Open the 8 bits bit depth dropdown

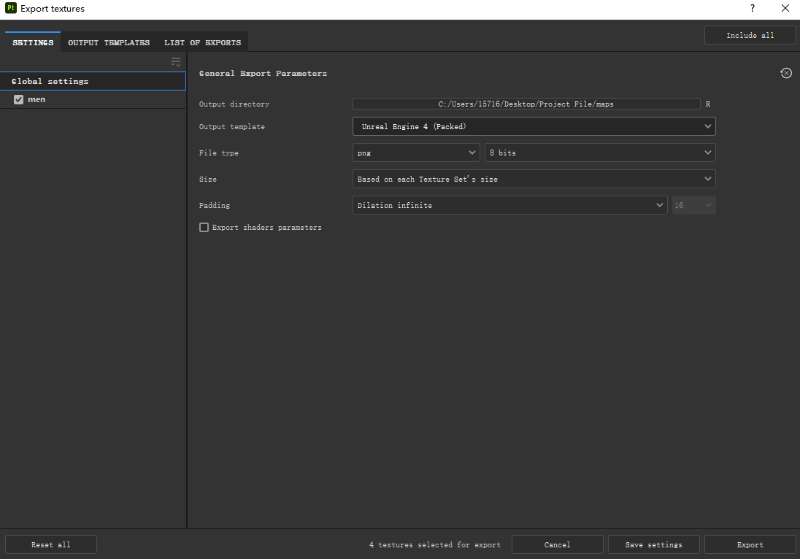[600, 153]
